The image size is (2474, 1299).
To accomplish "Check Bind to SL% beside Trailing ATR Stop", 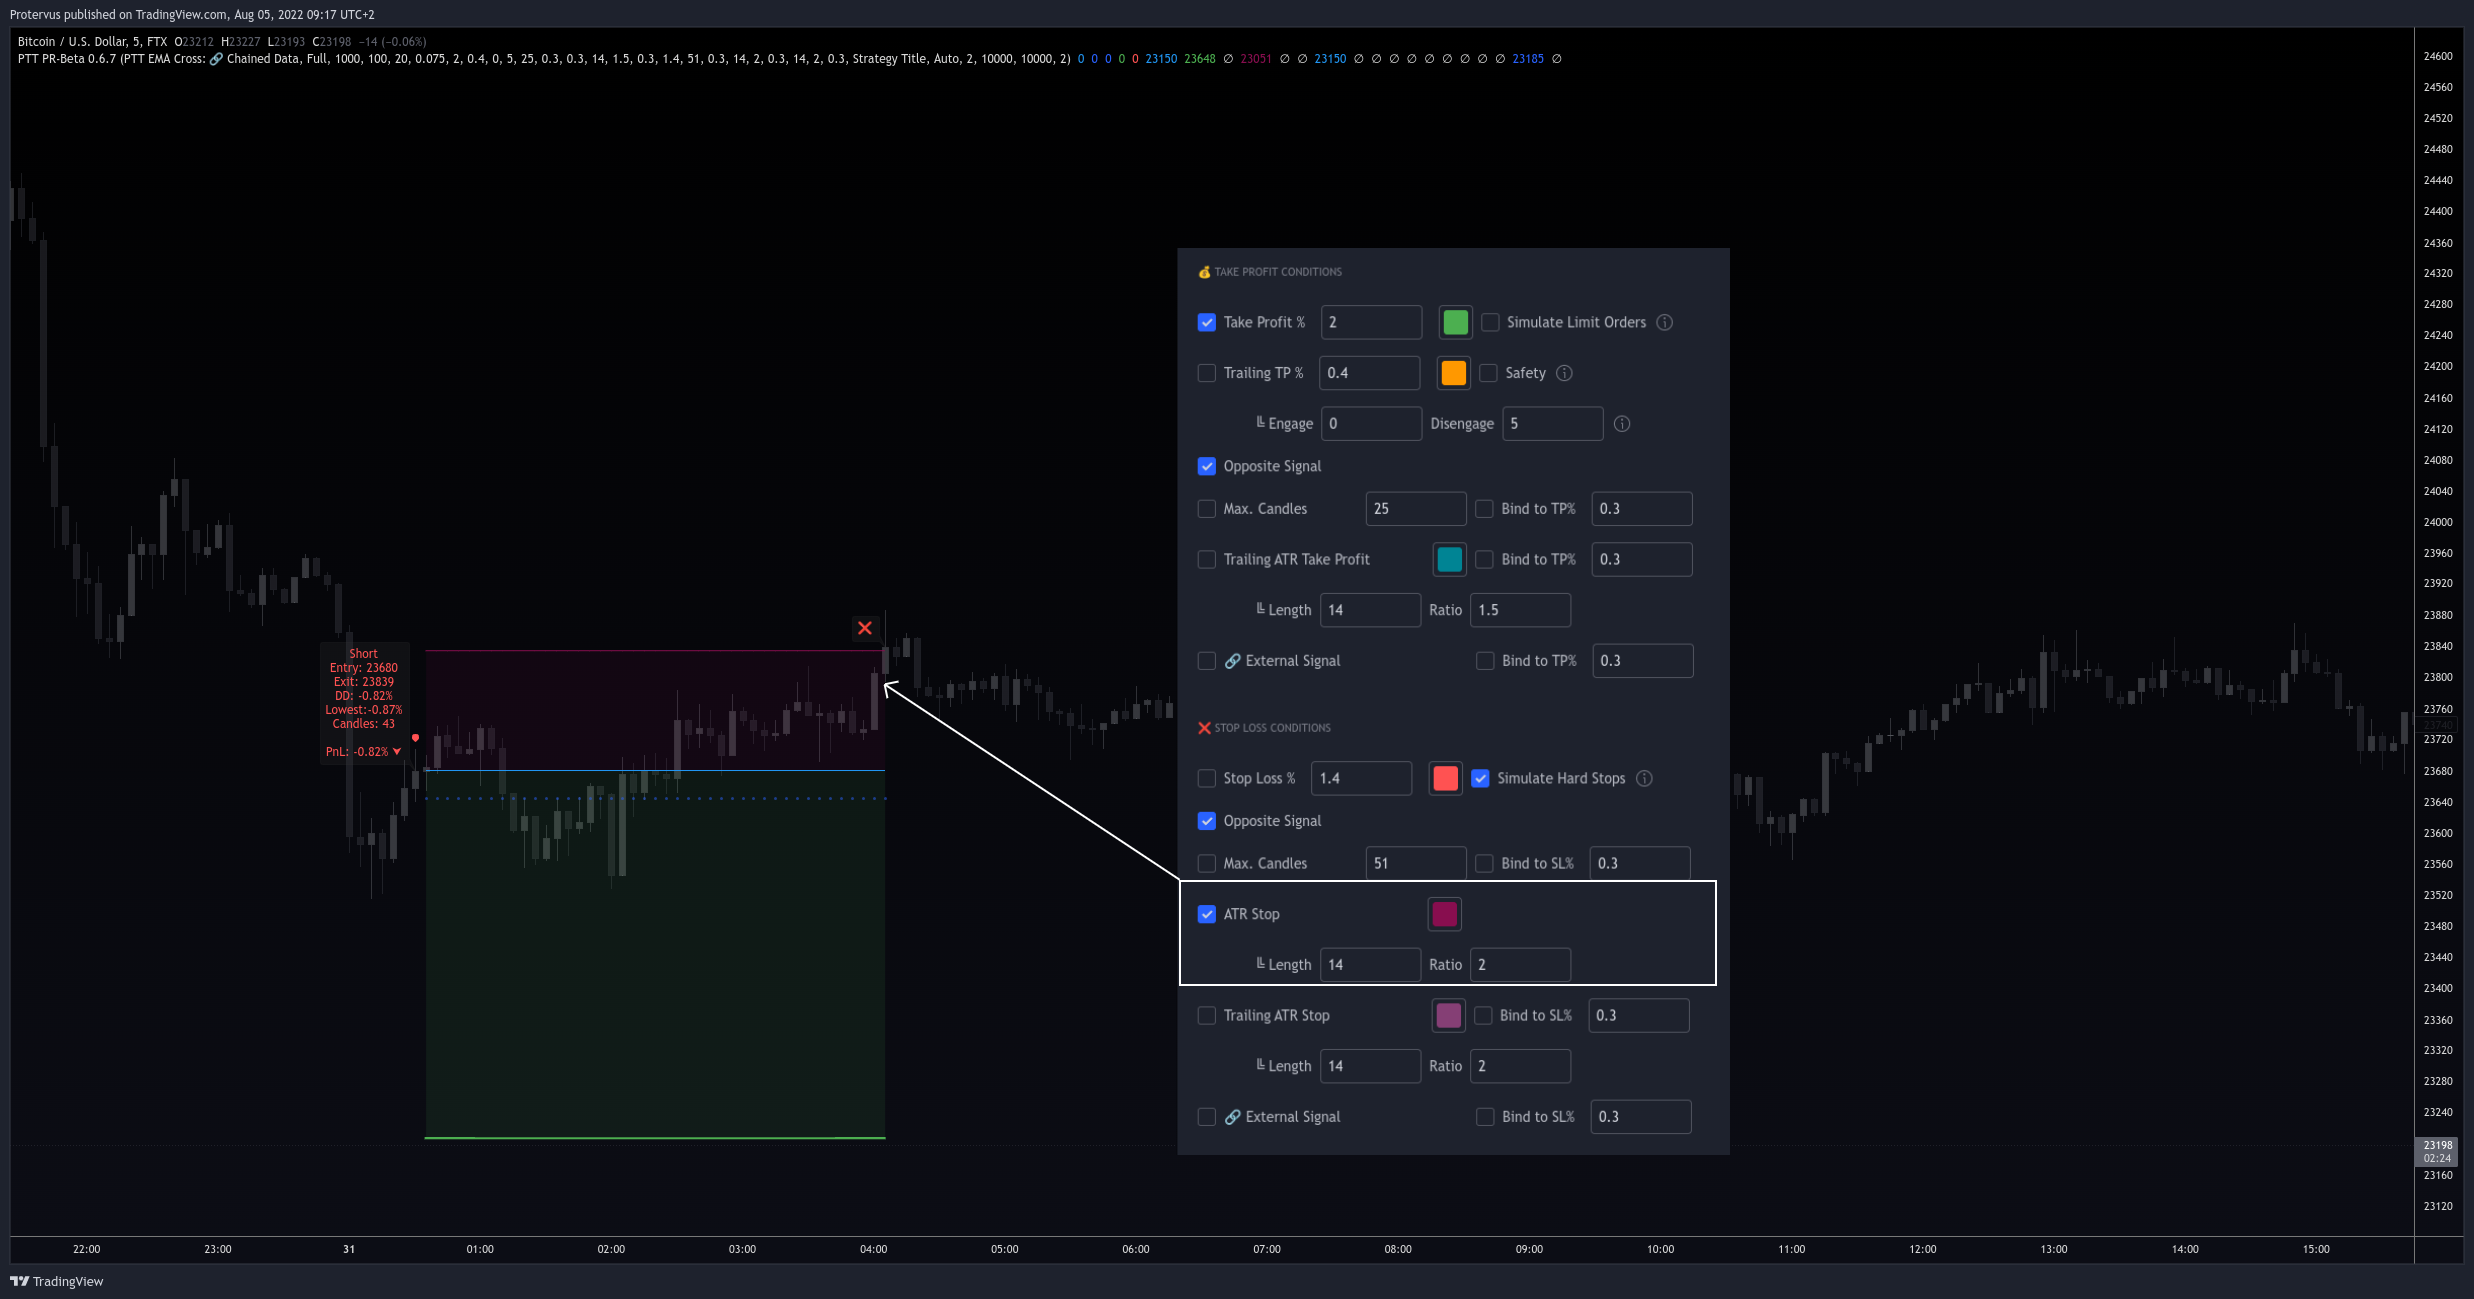I will [x=1483, y=1015].
